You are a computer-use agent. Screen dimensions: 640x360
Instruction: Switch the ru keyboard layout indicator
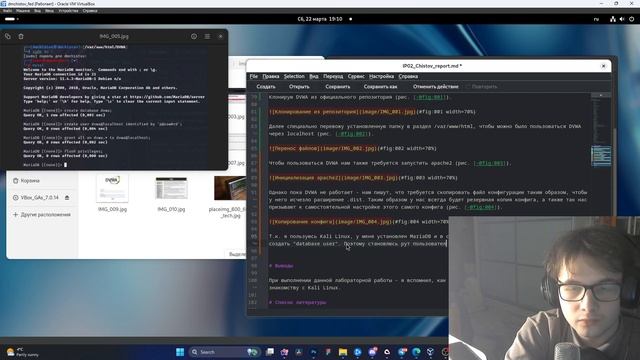click(x=596, y=19)
